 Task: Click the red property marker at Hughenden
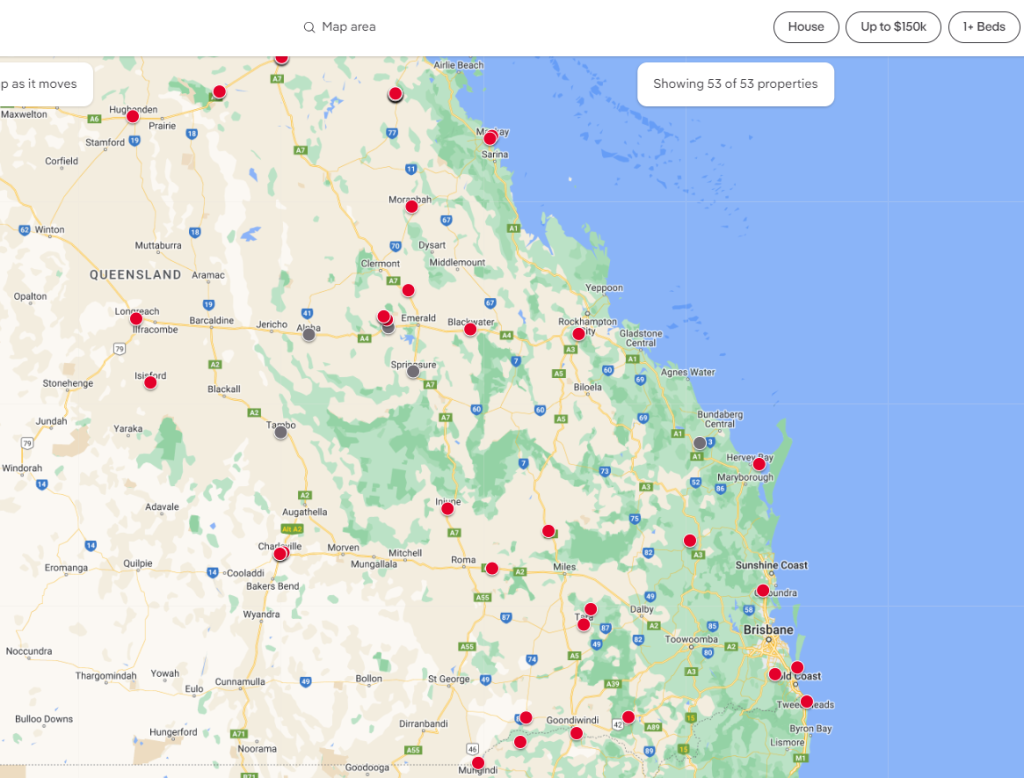click(133, 117)
